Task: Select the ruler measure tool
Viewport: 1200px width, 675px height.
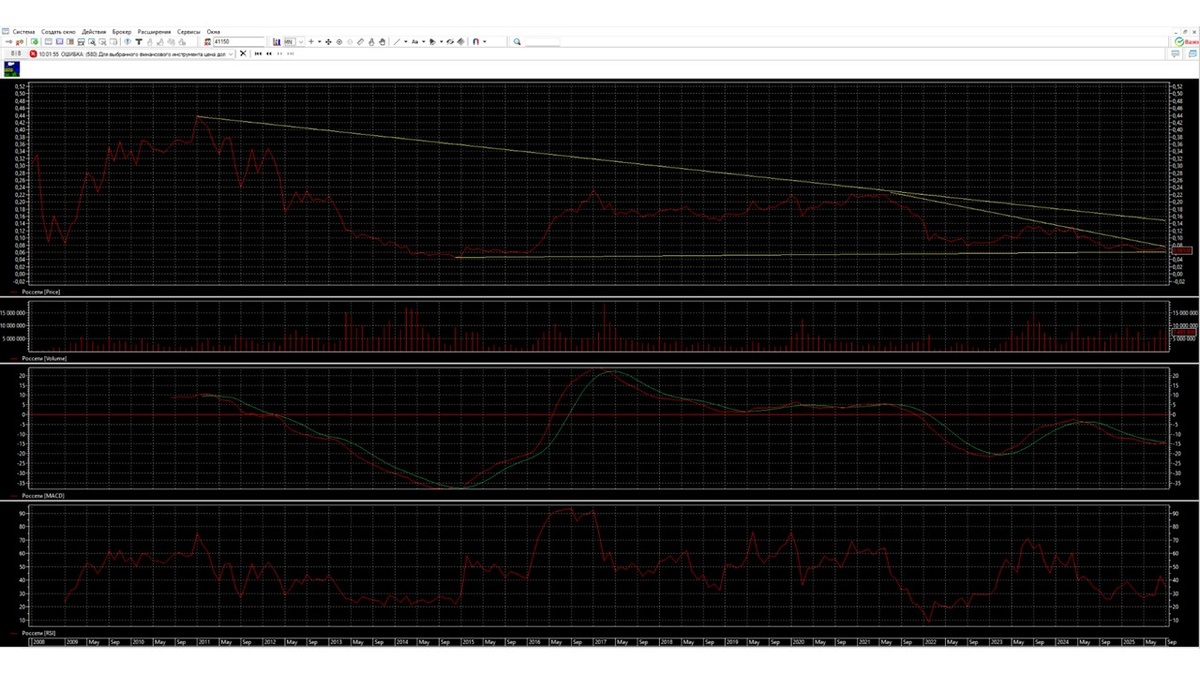Action: pos(360,42)
